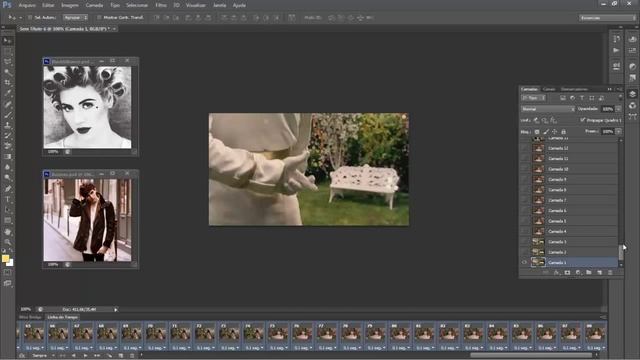The height and width of the screenshot is (360, 640).
Task: Filter layers by type layers (T icon)
Action: [x=582, y=98]
